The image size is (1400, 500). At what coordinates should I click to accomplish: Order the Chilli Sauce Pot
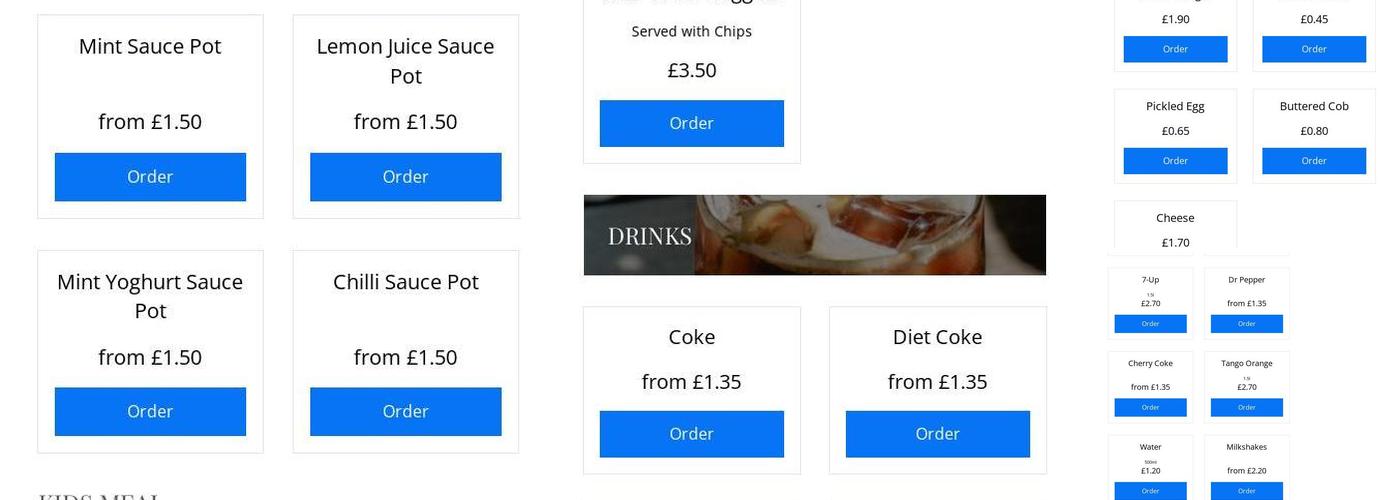pyautogui.click(x=405, y=412)
